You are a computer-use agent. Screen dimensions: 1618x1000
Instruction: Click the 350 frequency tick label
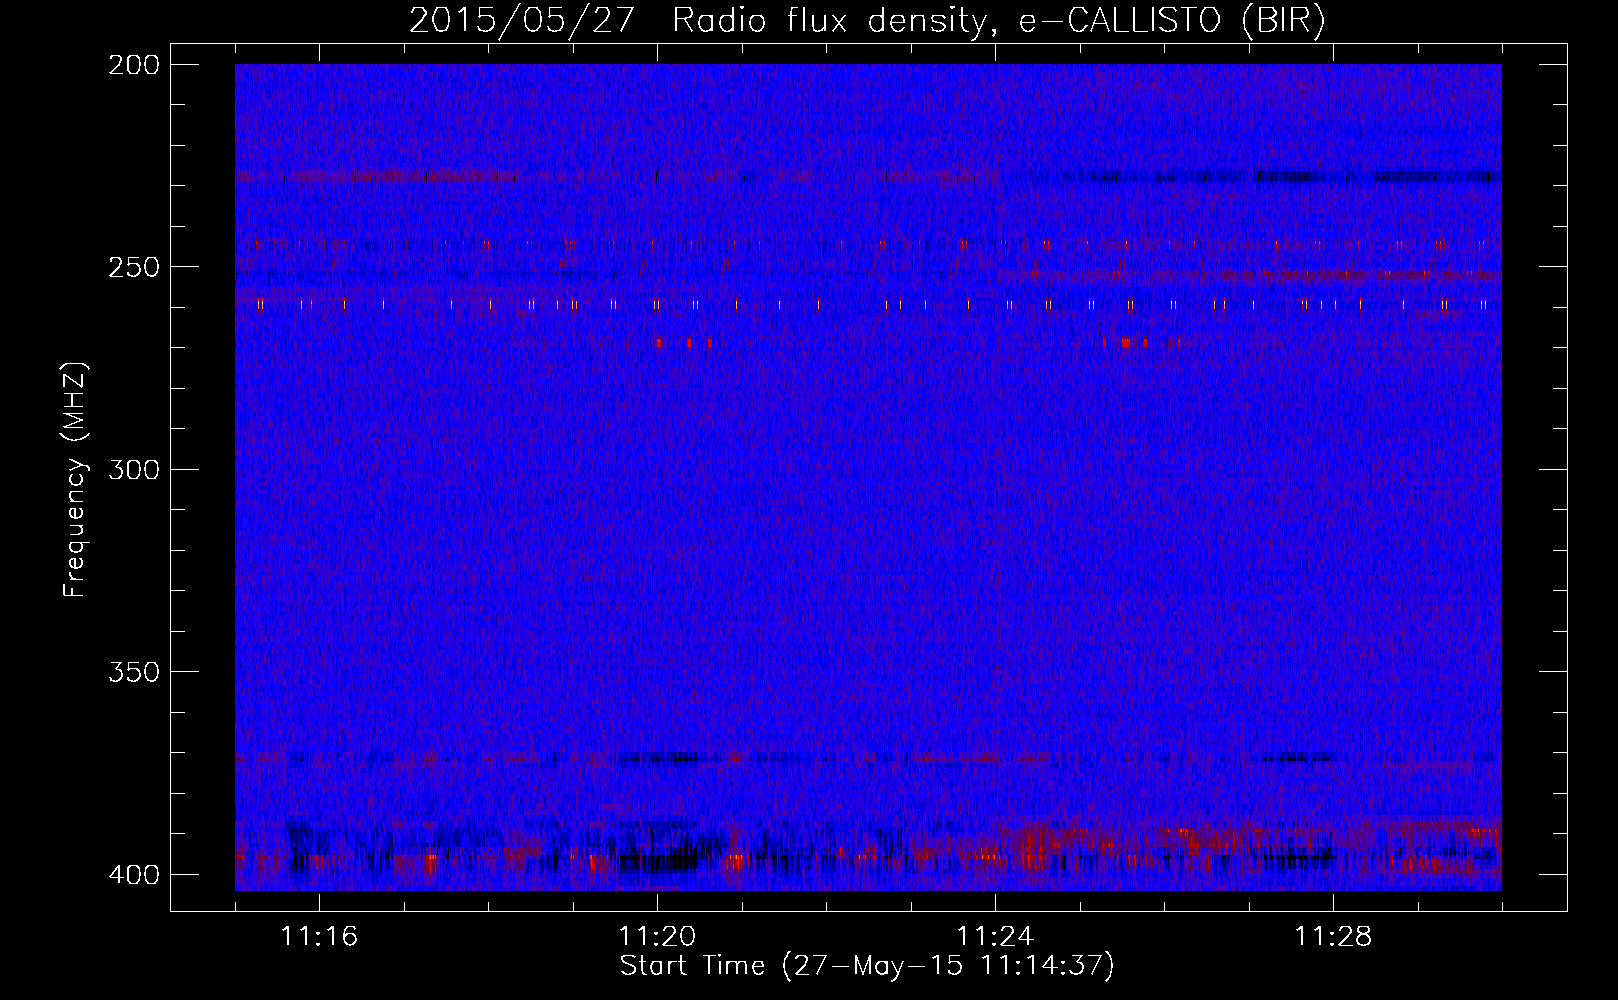(x=134, y=672)
